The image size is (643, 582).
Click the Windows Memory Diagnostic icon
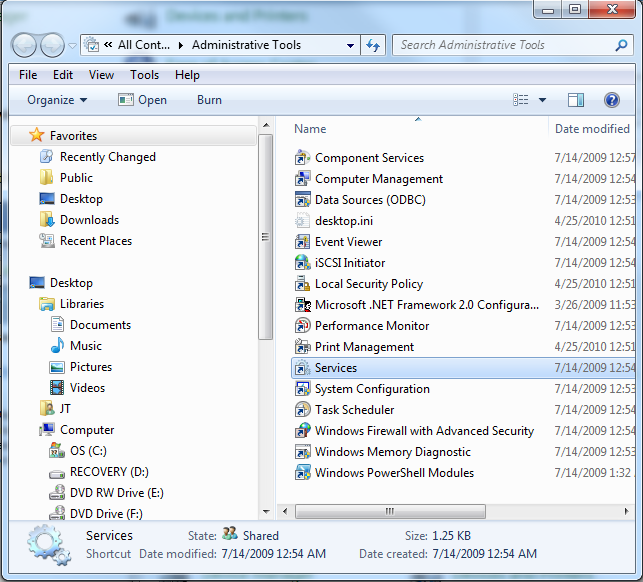pyautogui.click(x=303, y=452)
